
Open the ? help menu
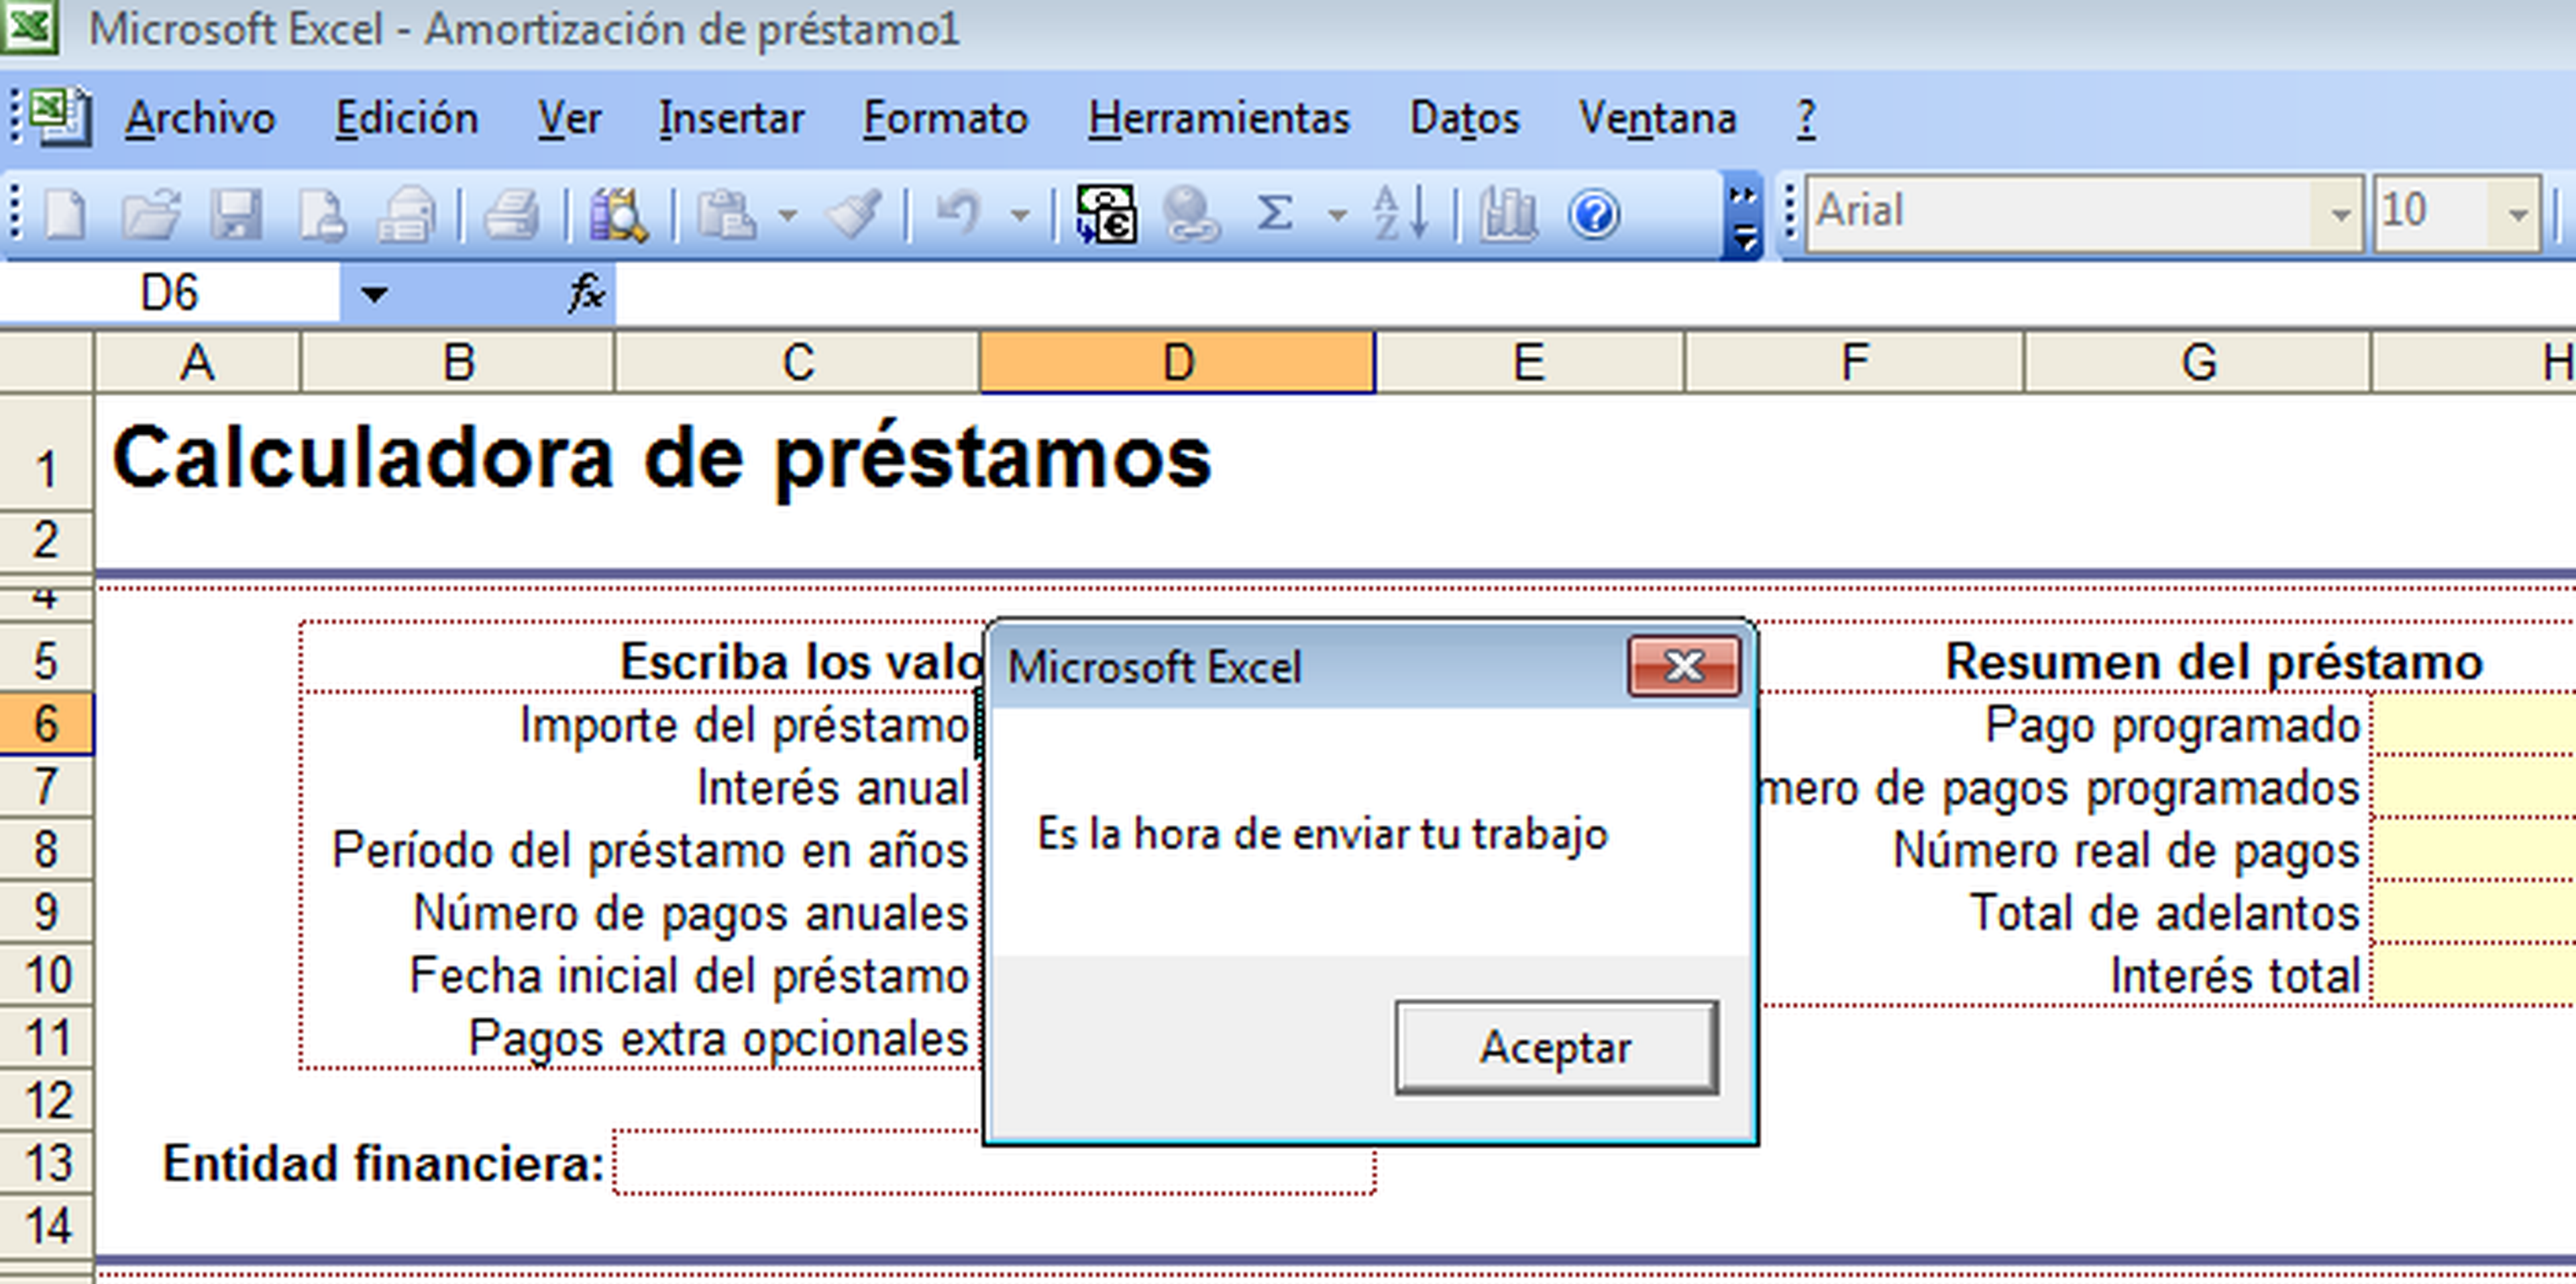pos(1806,119)
